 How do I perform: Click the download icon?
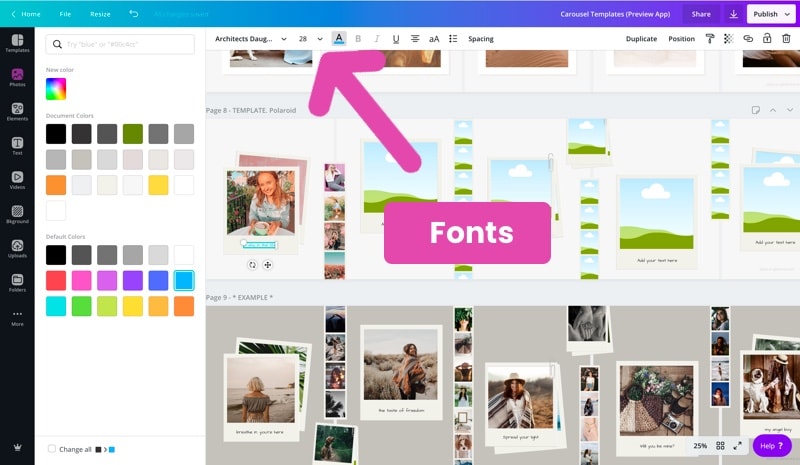point(733,14)
